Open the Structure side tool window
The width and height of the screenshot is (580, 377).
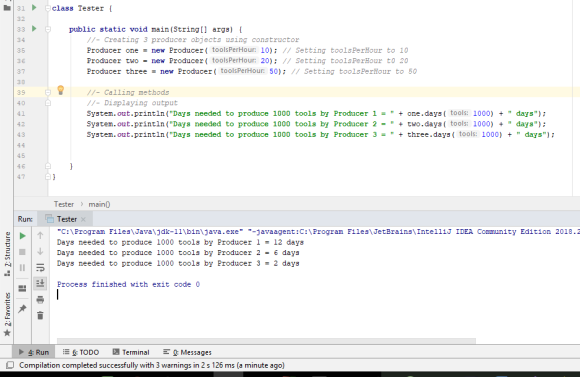point(7,254)
